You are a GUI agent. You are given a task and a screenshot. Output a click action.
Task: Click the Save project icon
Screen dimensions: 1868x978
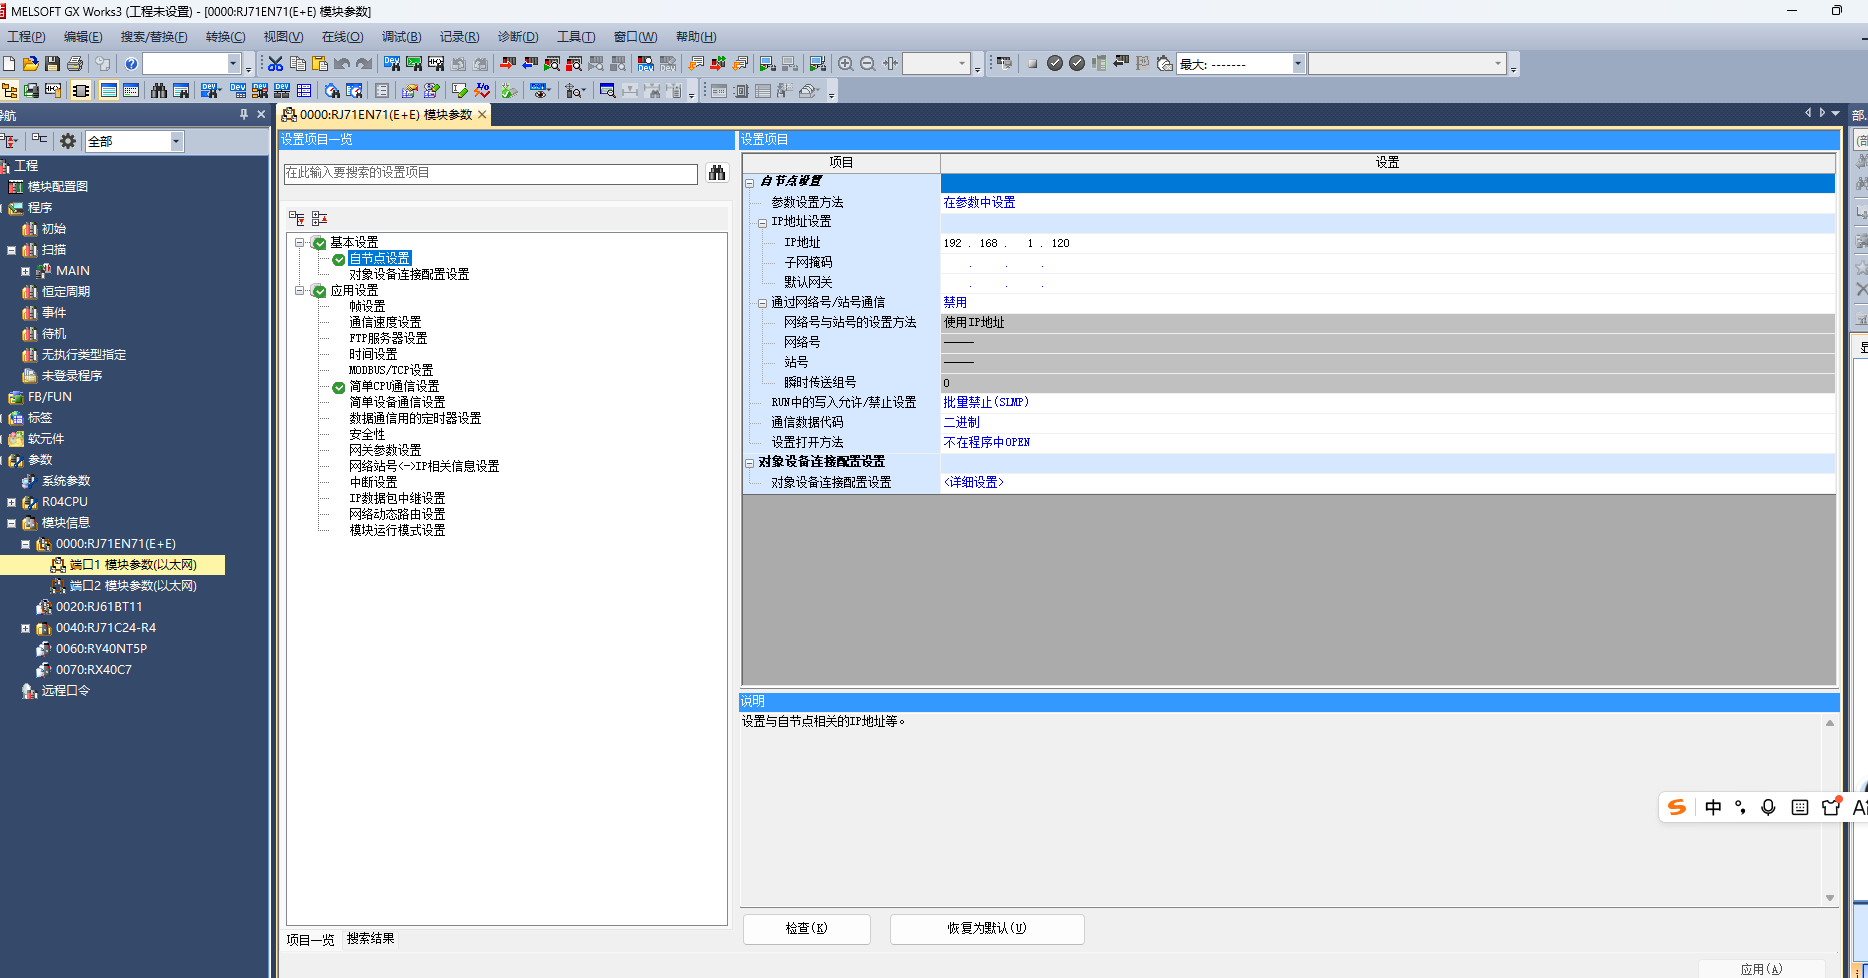pos(52,64)
